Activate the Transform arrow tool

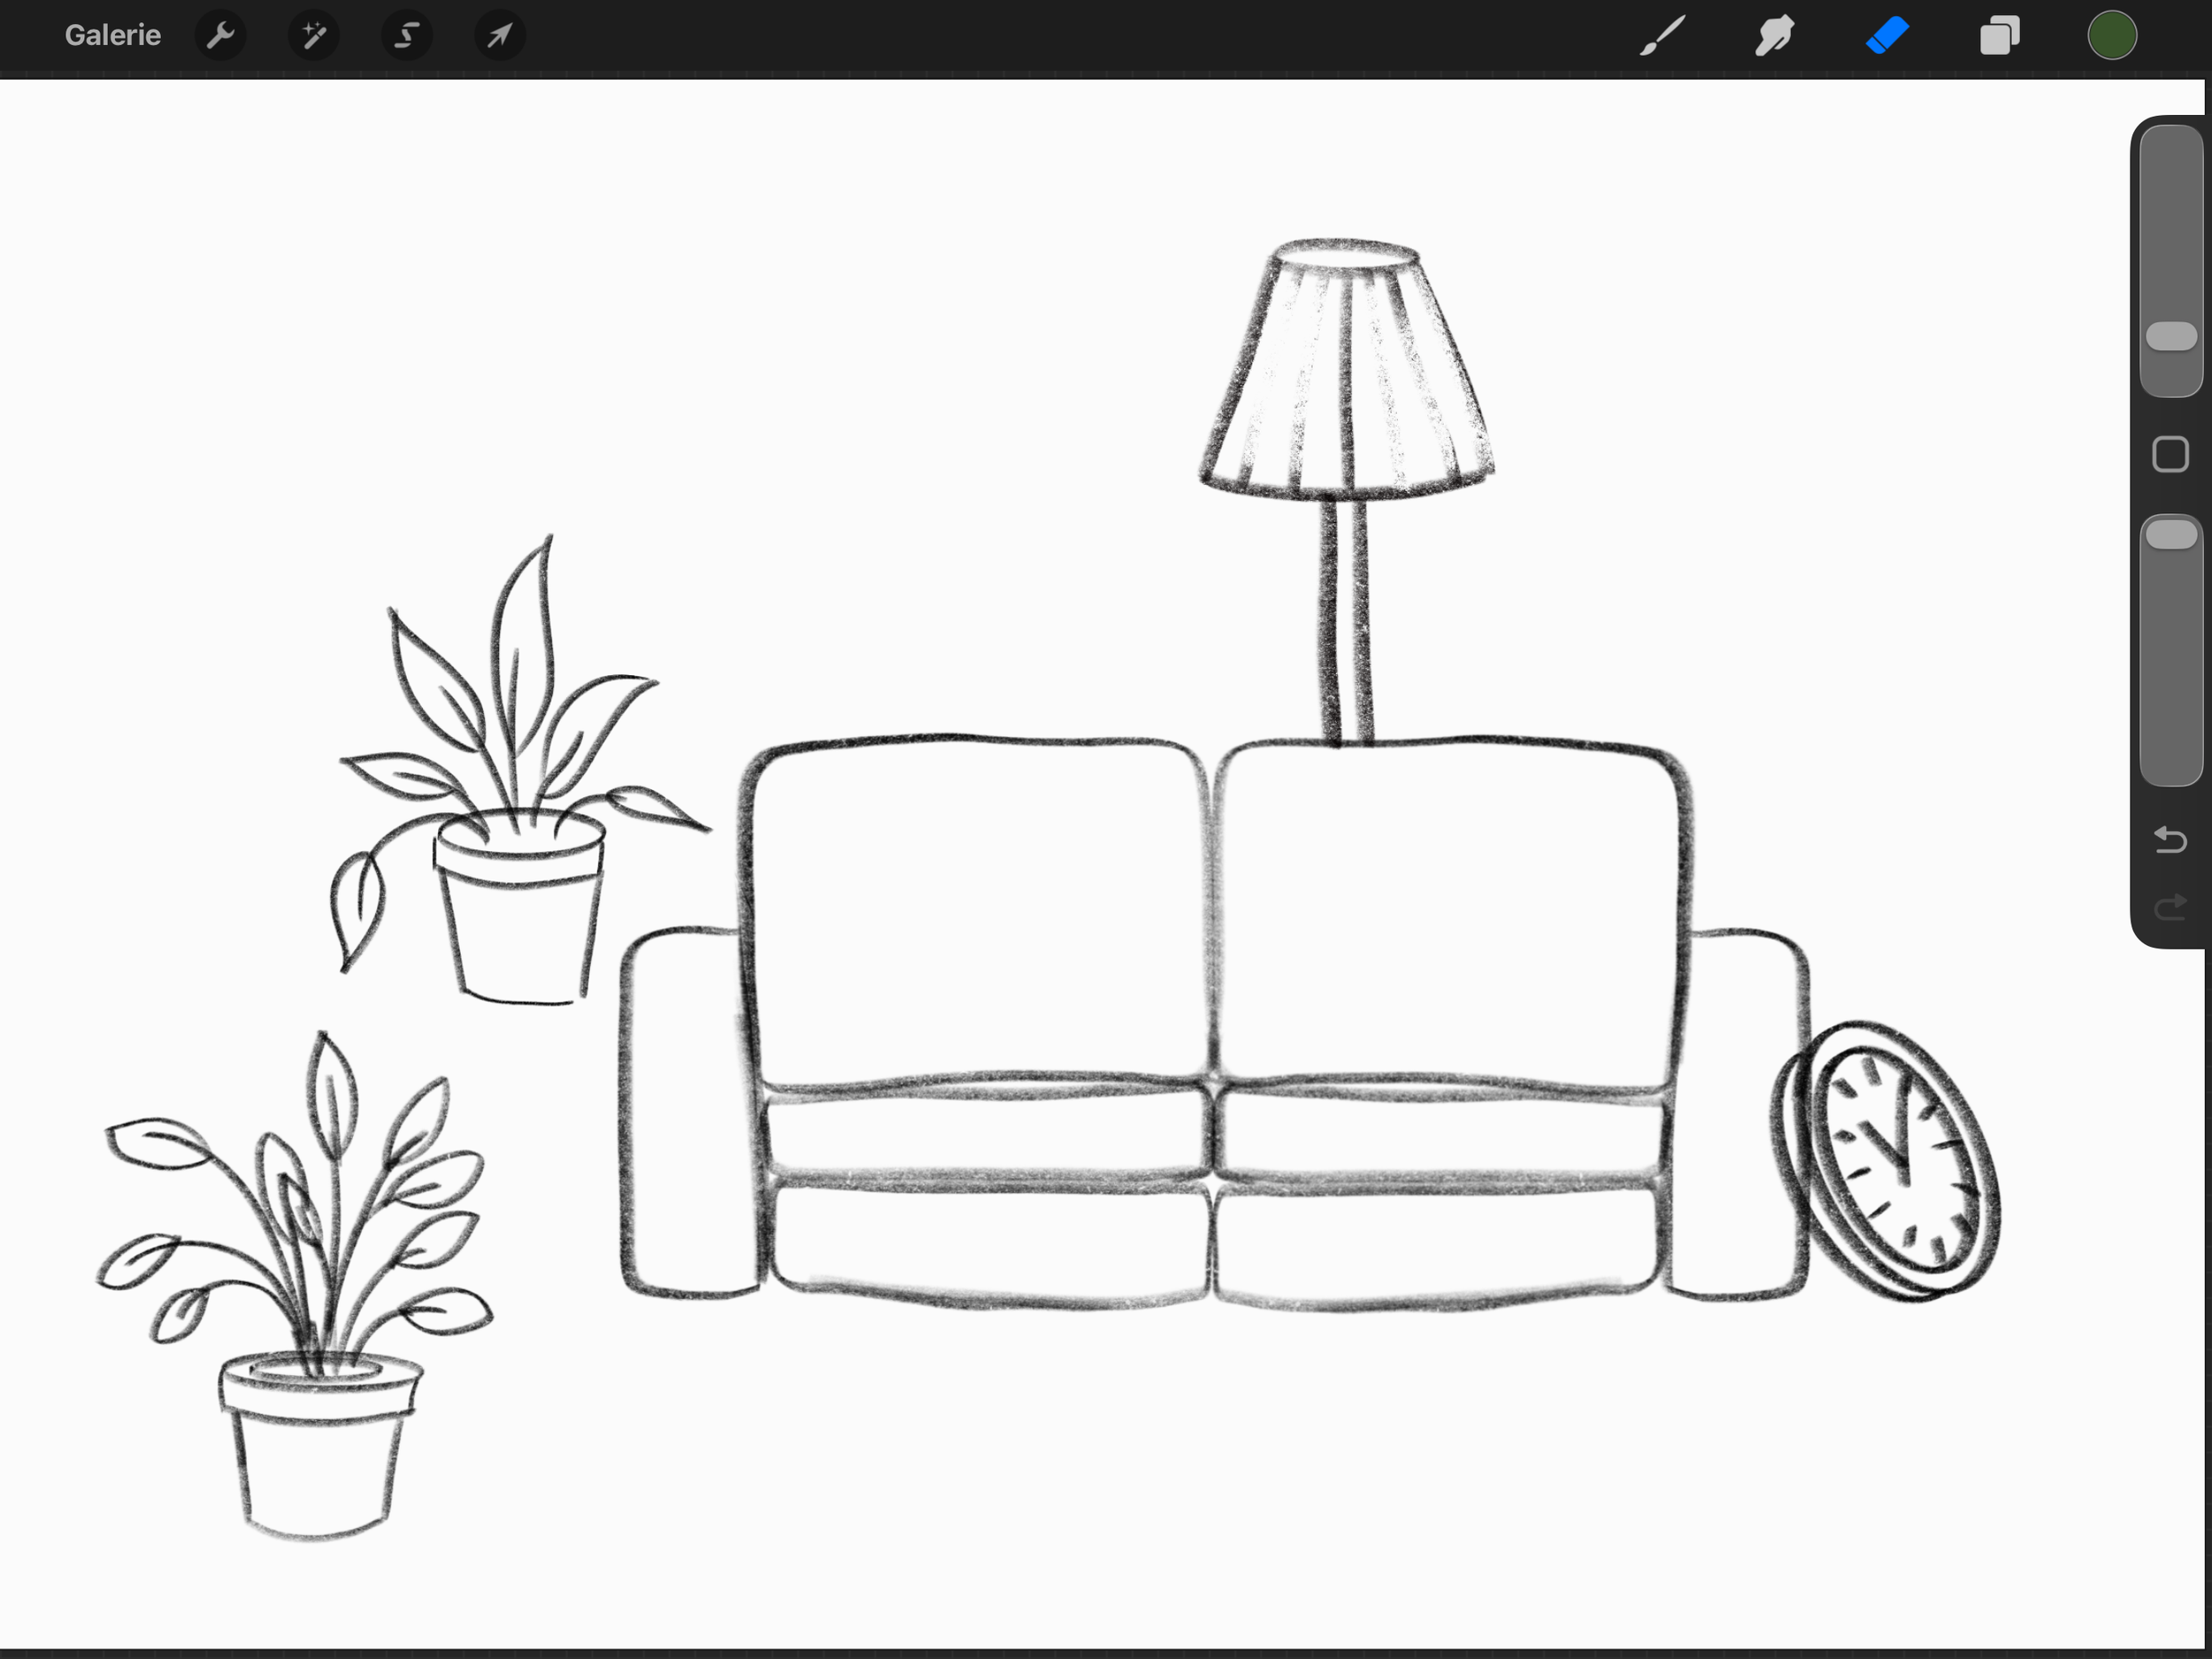point(499,36)
